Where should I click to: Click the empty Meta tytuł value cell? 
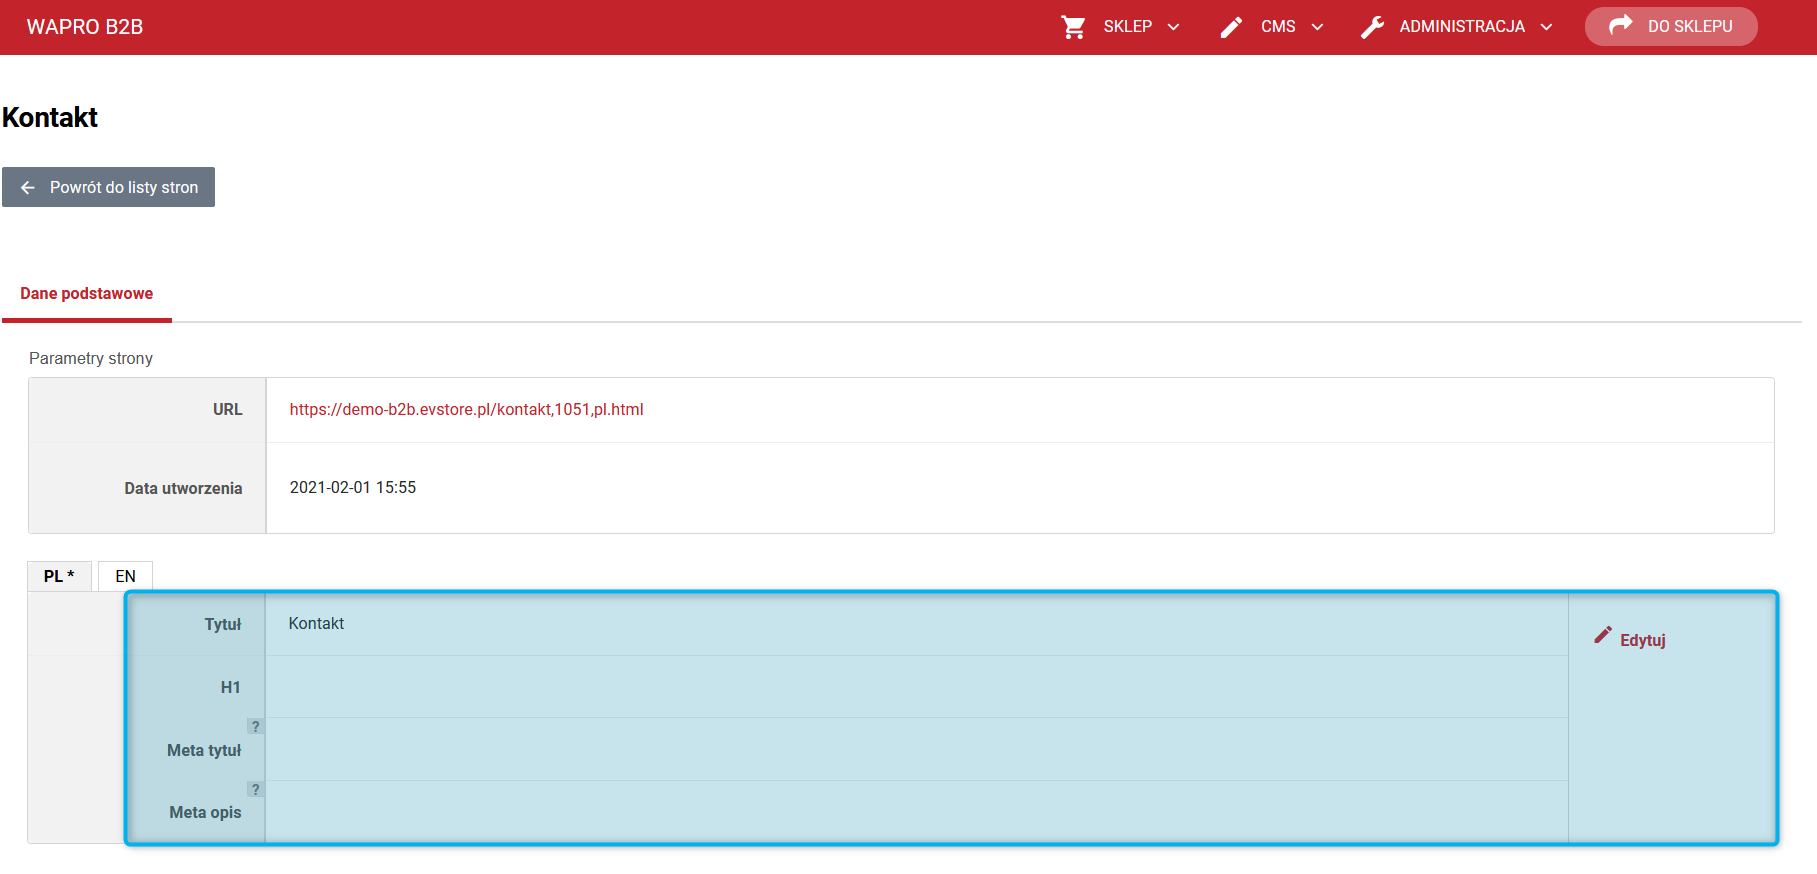tap(917, 749)
